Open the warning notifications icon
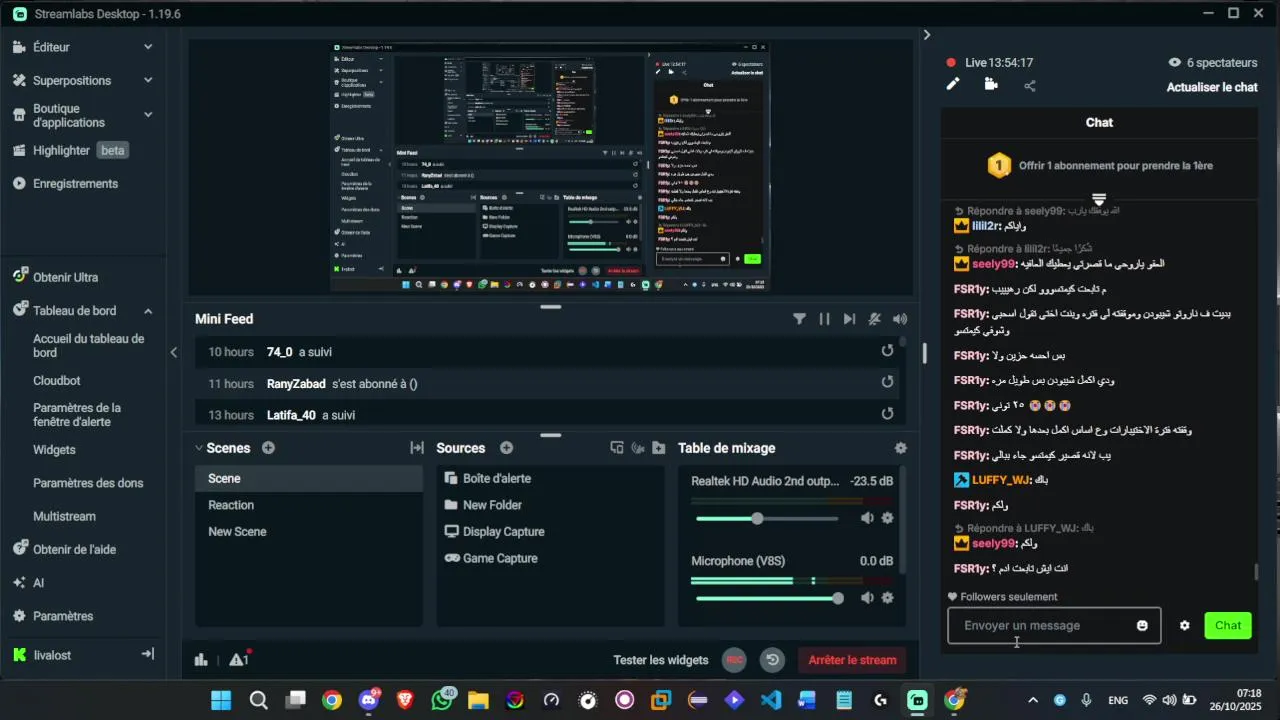 coord(238,659)
